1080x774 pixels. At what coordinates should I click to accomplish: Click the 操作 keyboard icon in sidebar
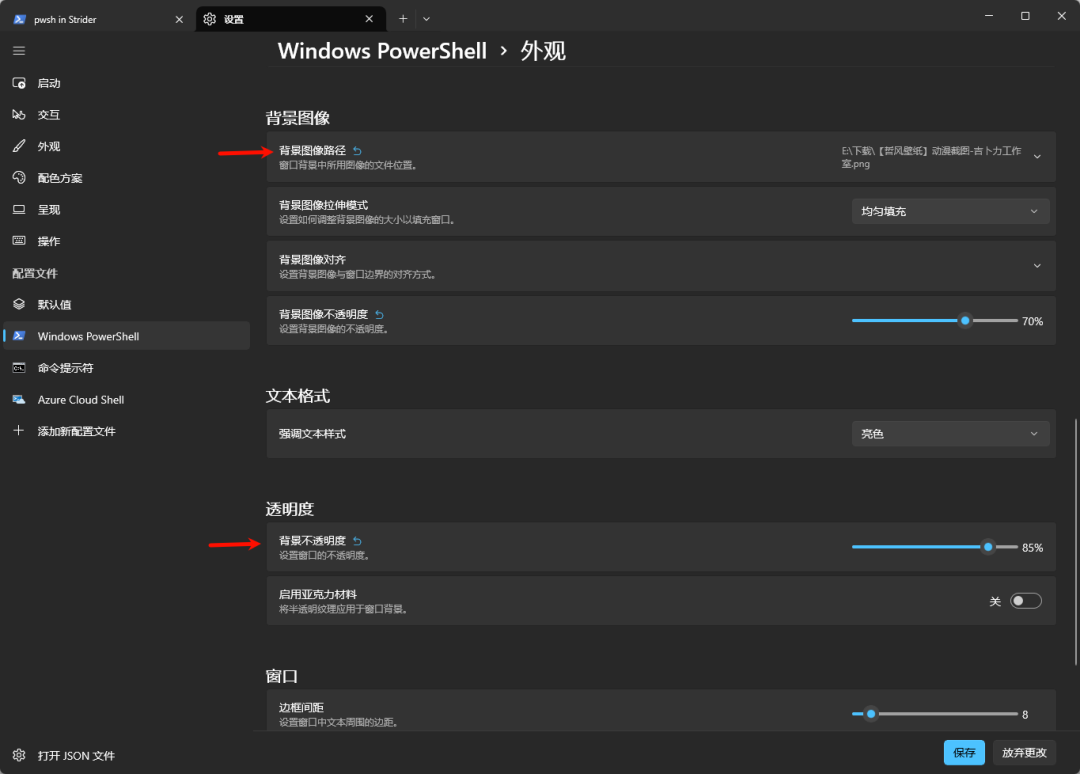tap(19, 241)
